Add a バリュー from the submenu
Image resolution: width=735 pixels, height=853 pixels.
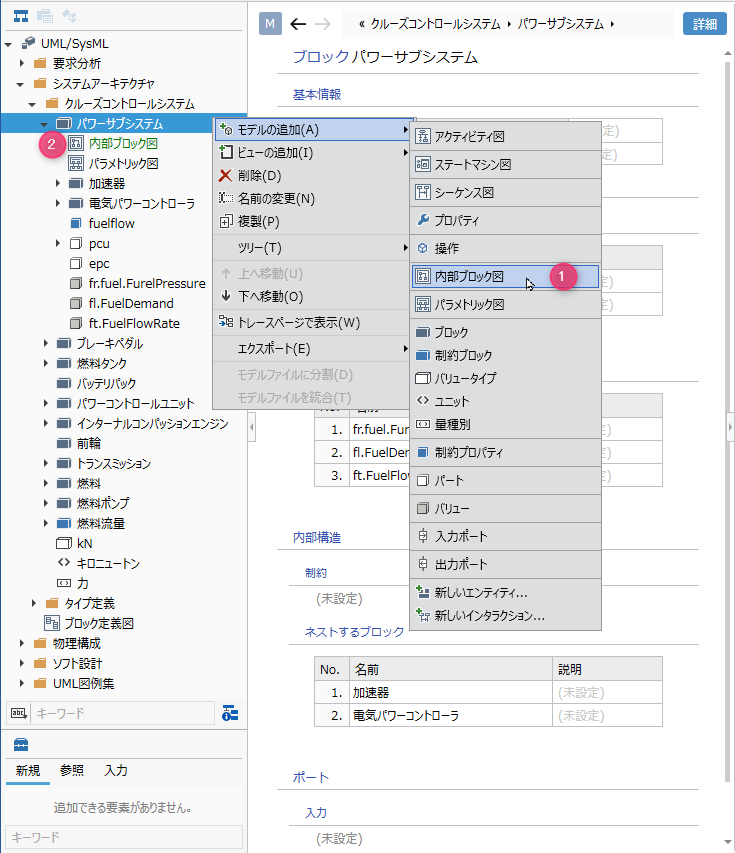(505, 509)
